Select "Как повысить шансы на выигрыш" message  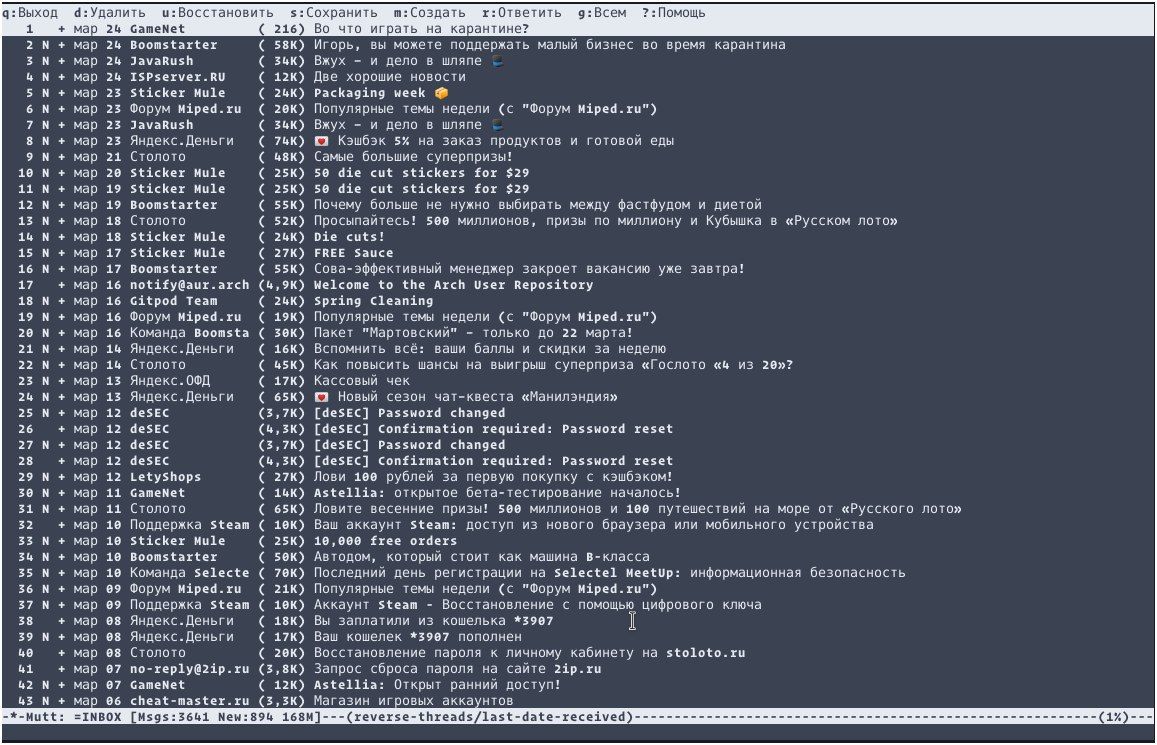pos(578,364)
